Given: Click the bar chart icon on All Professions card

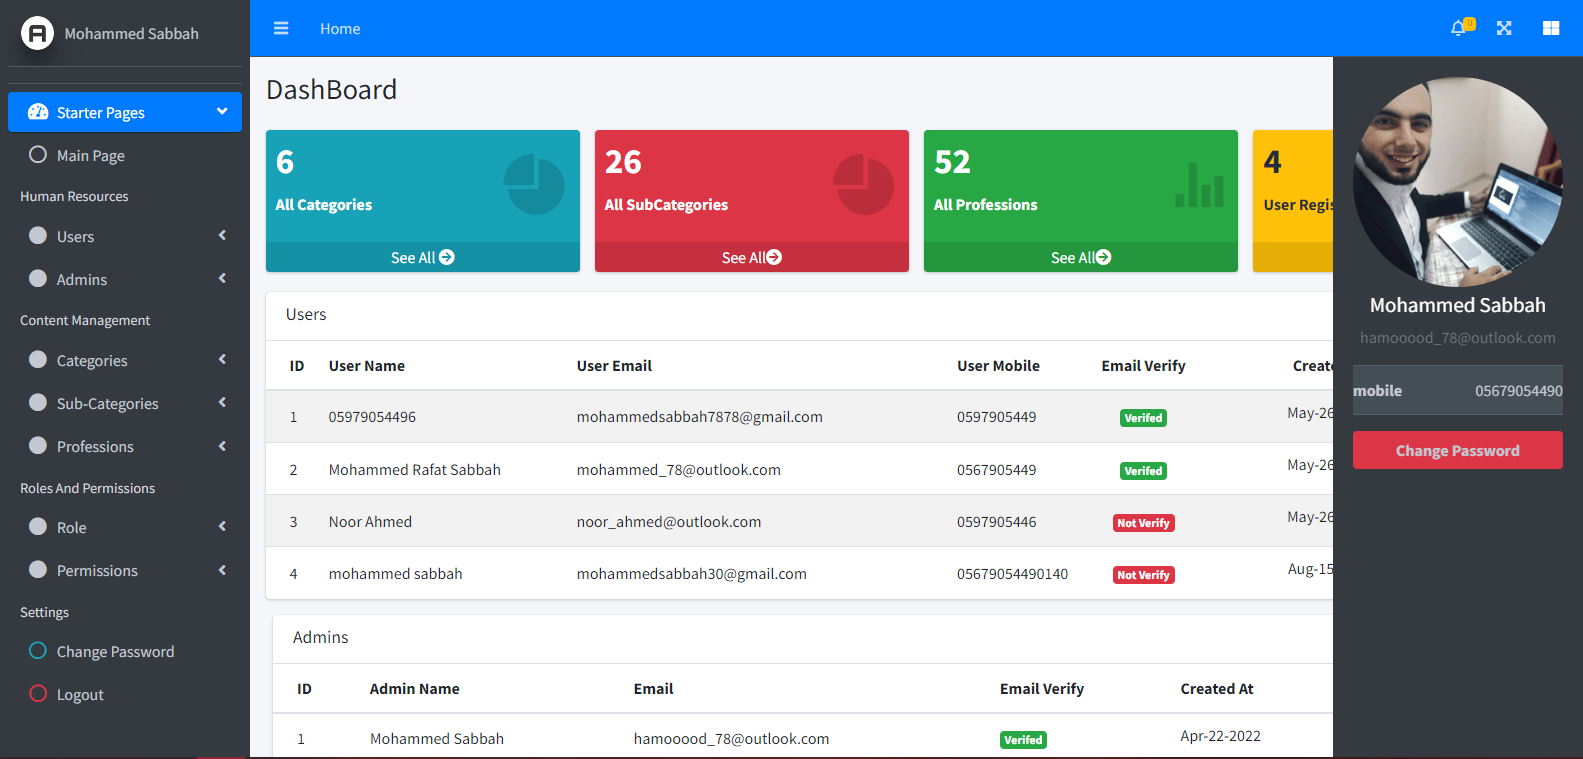Looking at the screenshot, I should (1199, 186).
